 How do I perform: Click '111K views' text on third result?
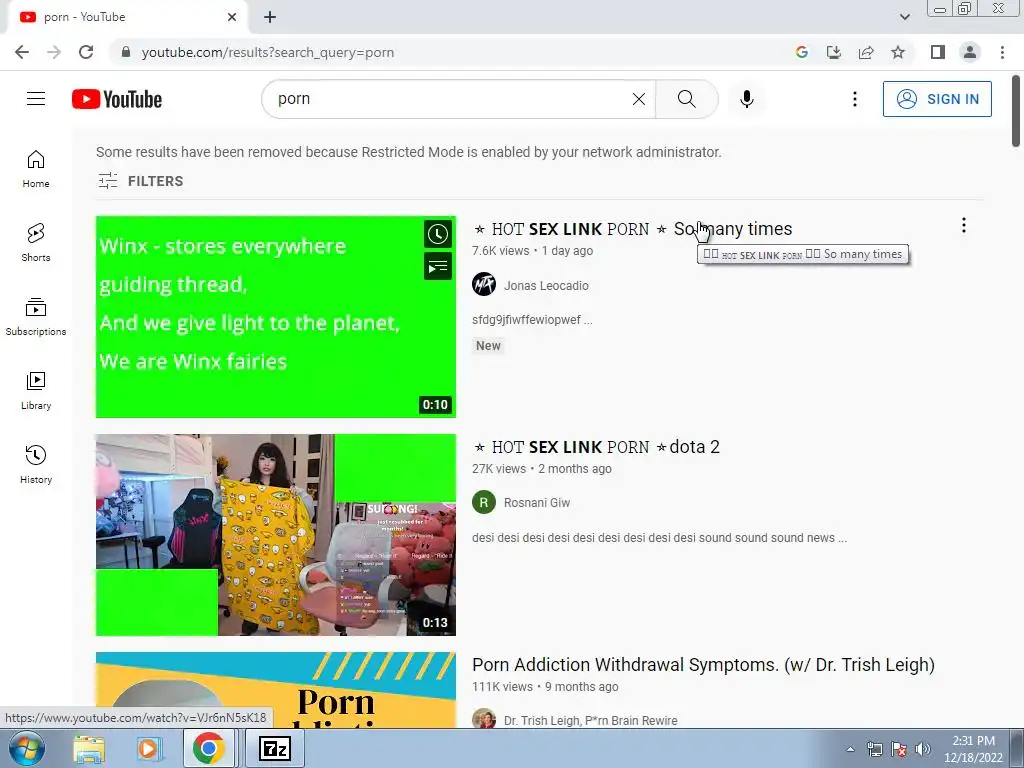502,687
